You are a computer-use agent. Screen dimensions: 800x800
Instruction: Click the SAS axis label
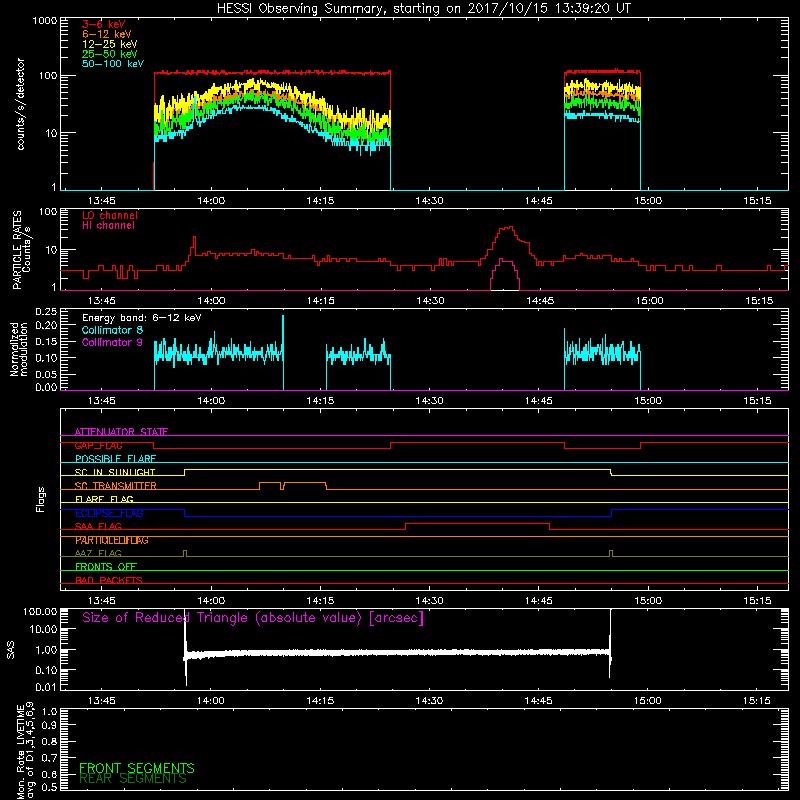coord(10,650)
